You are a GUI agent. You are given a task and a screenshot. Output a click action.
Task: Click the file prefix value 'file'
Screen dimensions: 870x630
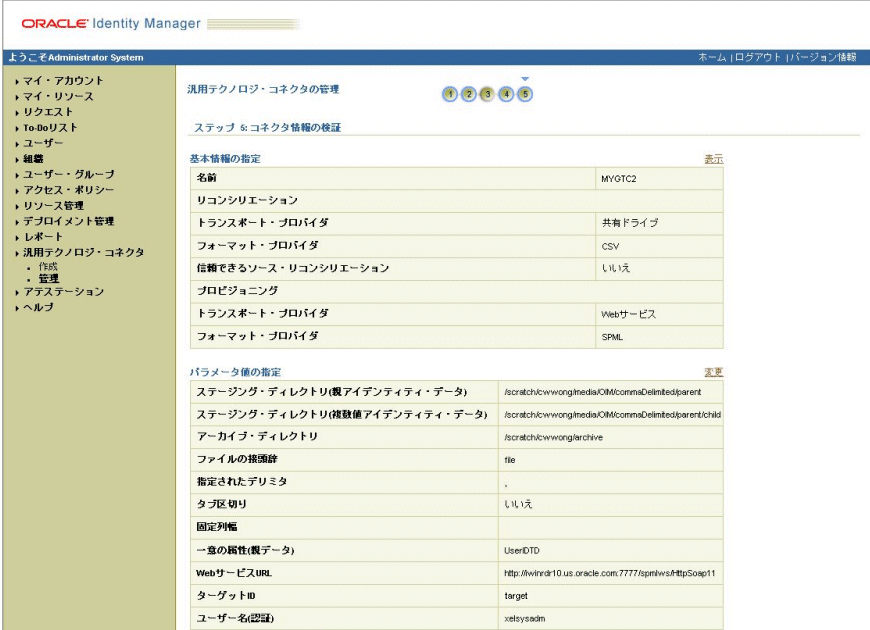[x=510, y=460]
